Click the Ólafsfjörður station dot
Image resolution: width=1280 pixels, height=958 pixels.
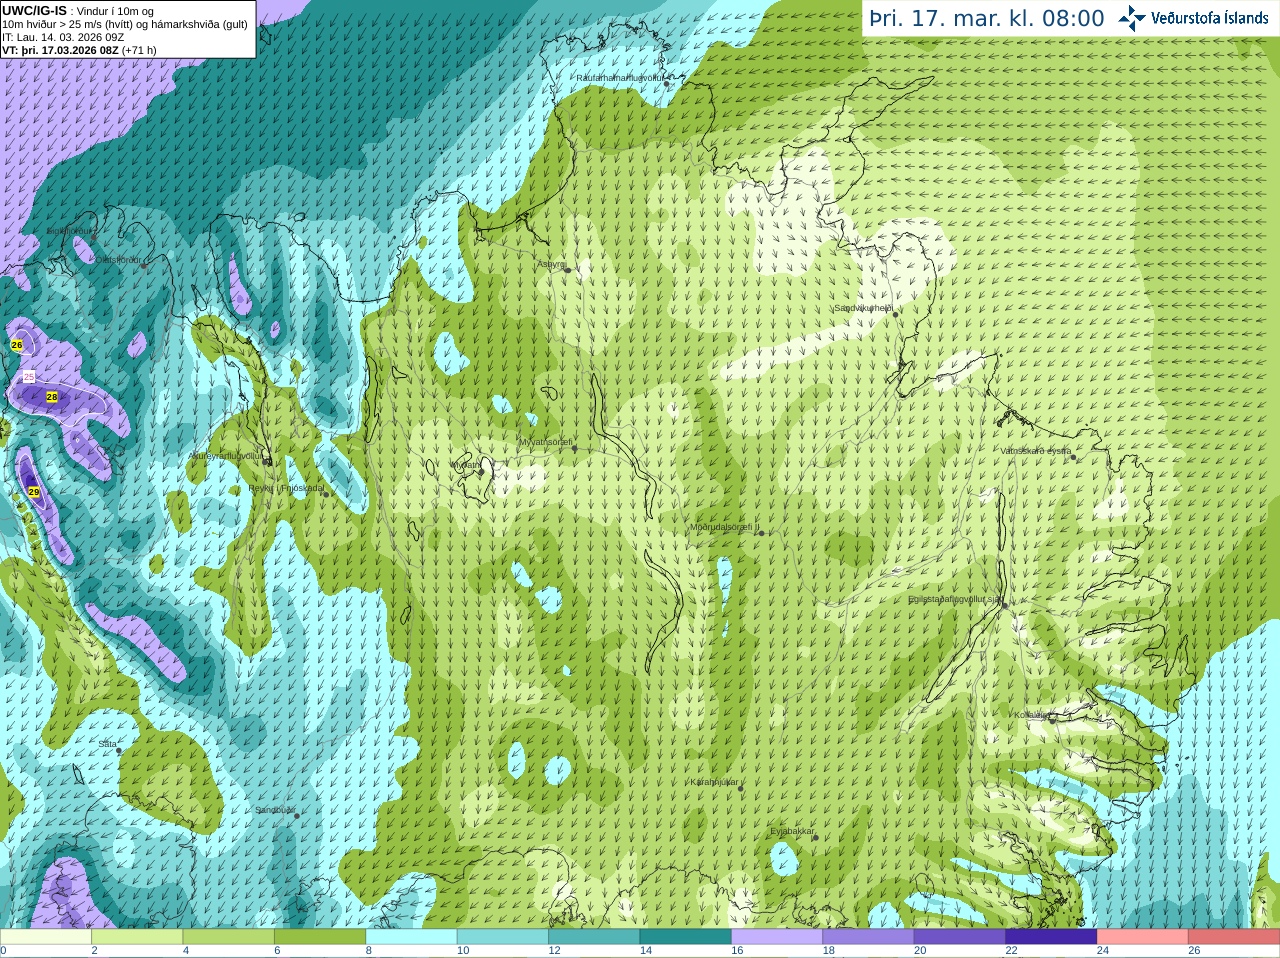[144, 266]
